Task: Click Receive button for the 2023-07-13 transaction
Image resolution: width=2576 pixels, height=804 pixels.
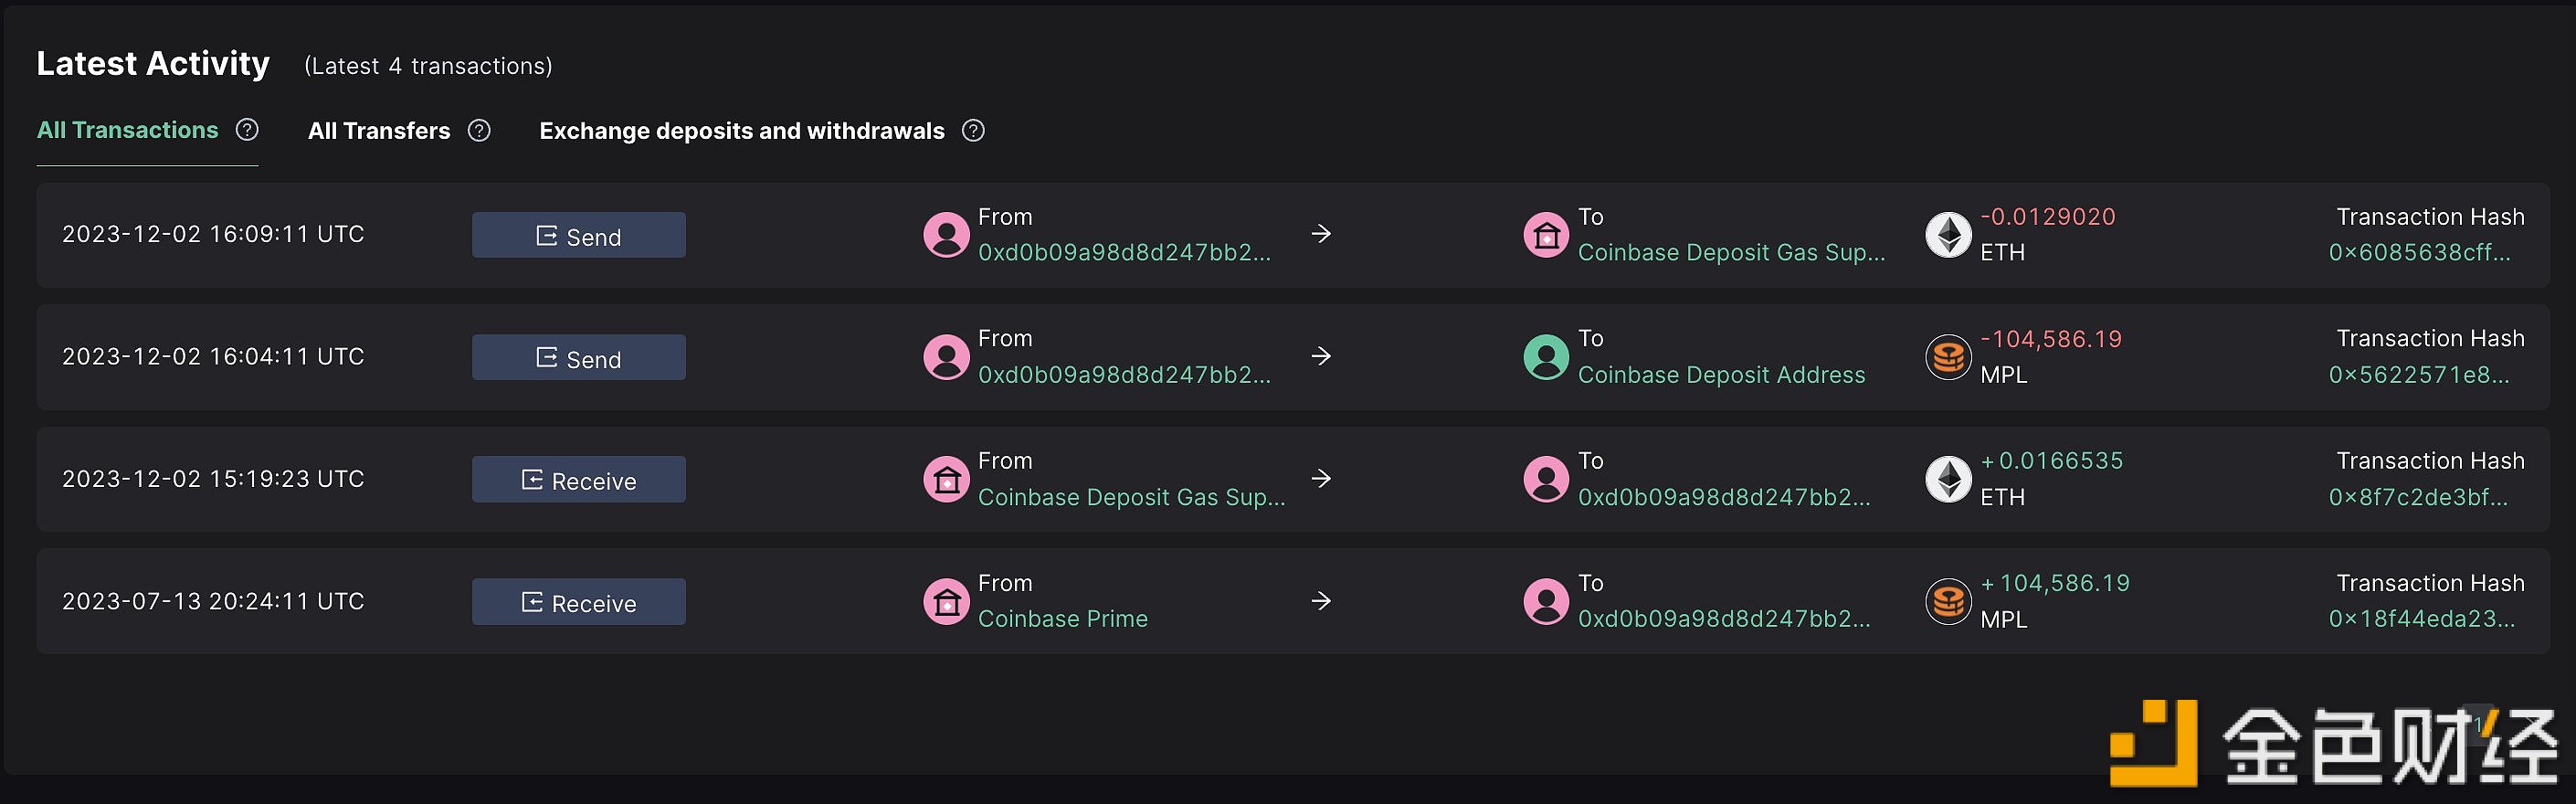Action: coord(579,602)
